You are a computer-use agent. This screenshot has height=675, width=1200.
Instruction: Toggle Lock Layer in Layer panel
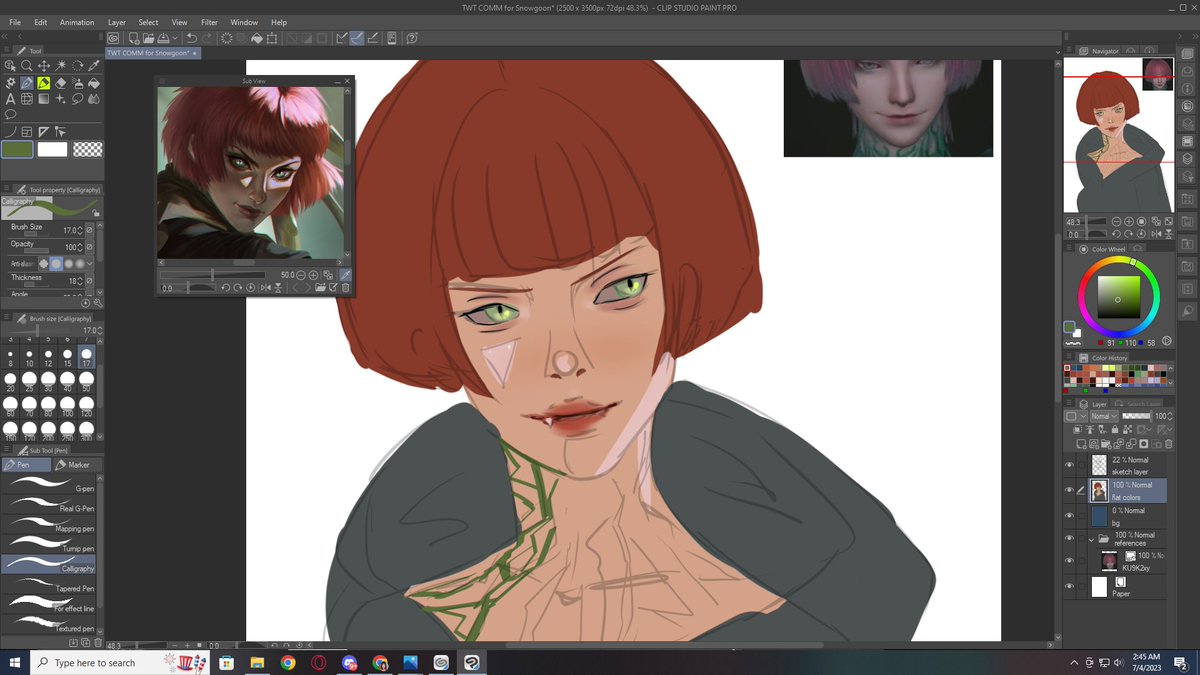pos(1115,430)
